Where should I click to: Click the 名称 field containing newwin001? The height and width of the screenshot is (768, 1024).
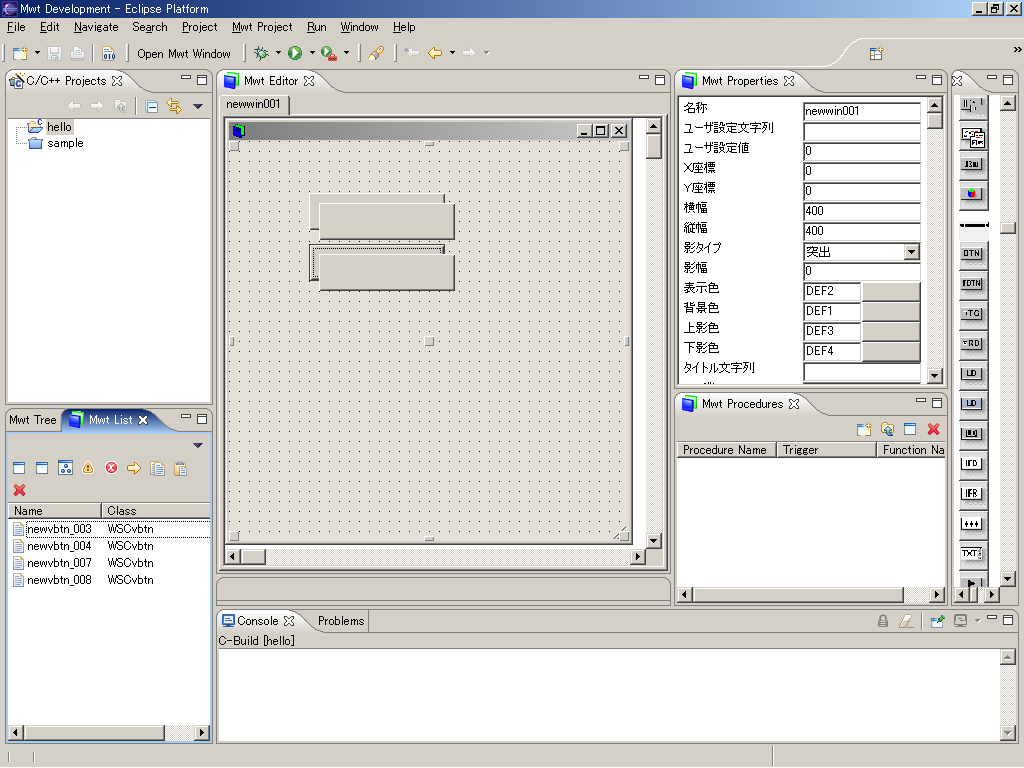[x=861, y=111]
